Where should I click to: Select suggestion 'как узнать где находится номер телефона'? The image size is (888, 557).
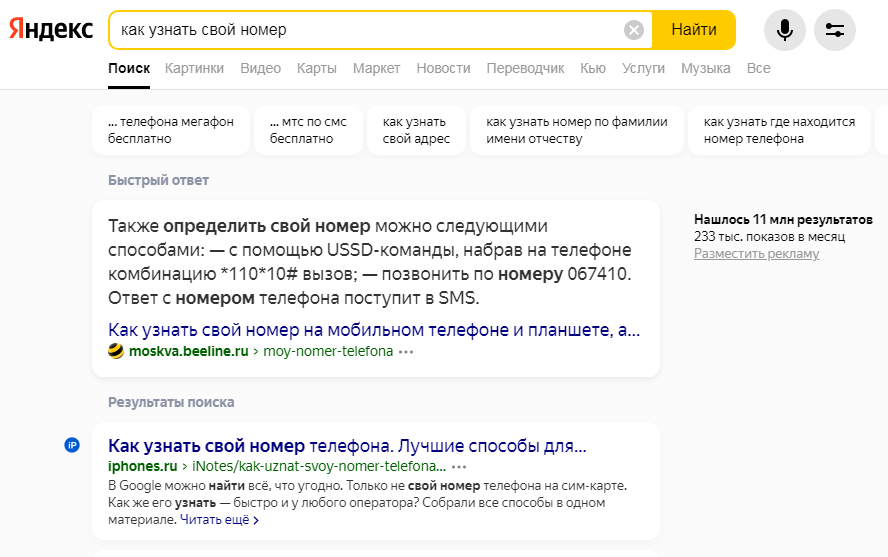point(779,130)
